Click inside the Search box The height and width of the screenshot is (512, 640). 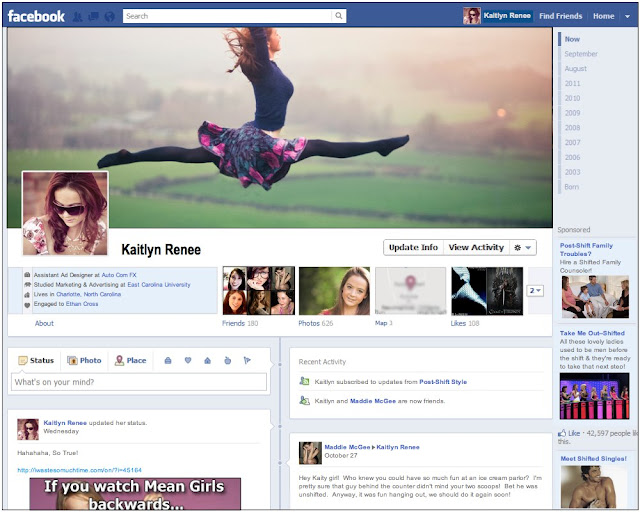tap(227, 16)
